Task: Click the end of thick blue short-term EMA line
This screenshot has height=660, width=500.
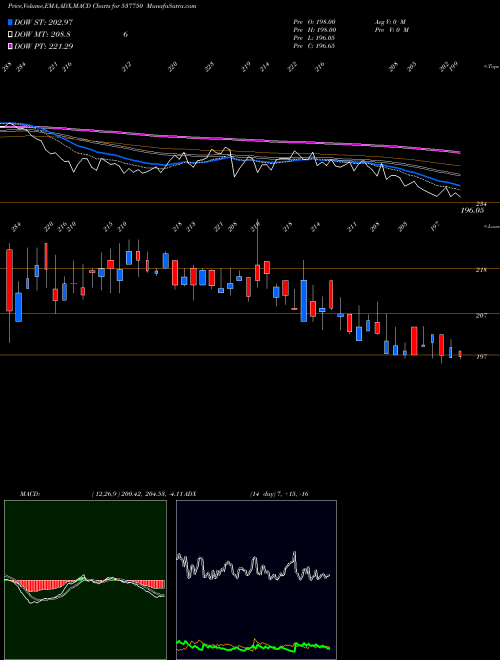Action: [458, 185]
